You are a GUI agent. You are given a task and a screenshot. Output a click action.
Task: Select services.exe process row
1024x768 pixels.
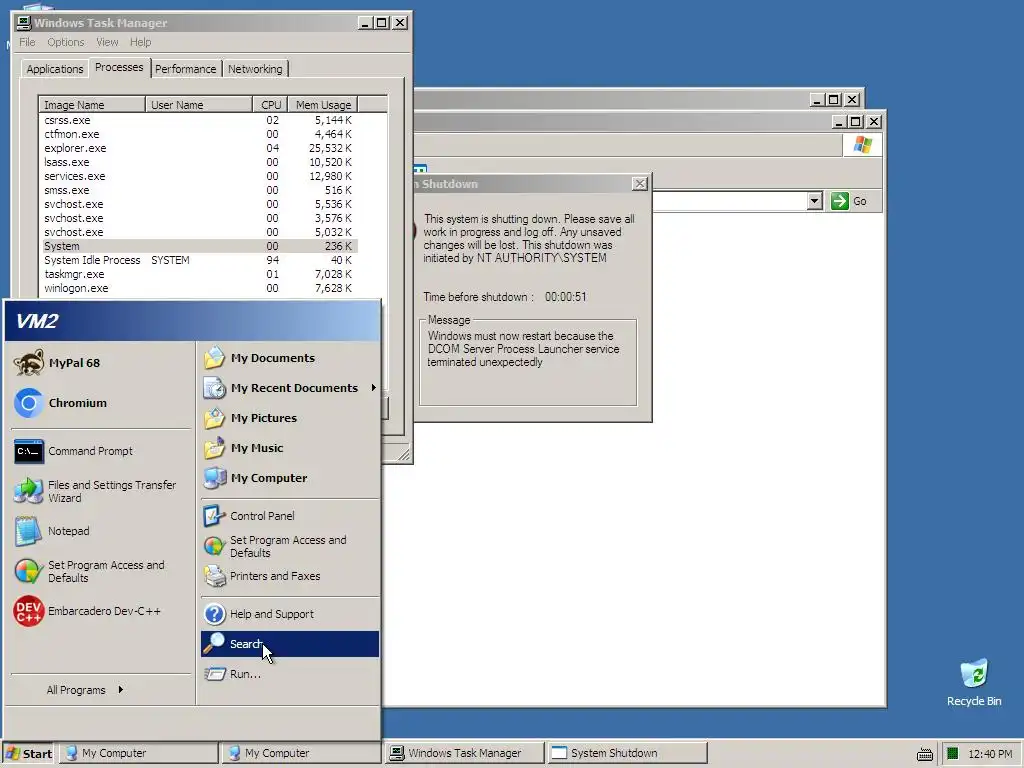[x=199, y=176]
